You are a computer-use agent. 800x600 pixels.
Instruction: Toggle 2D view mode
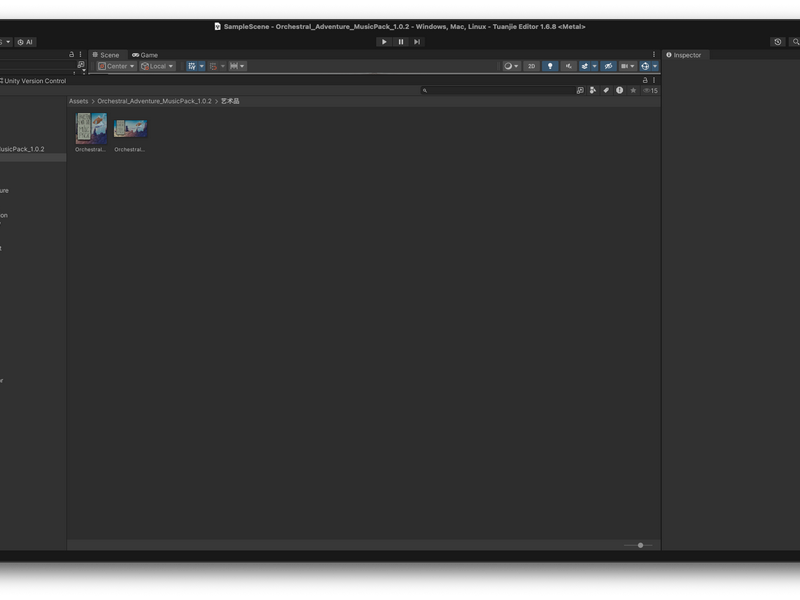point(531,66)
